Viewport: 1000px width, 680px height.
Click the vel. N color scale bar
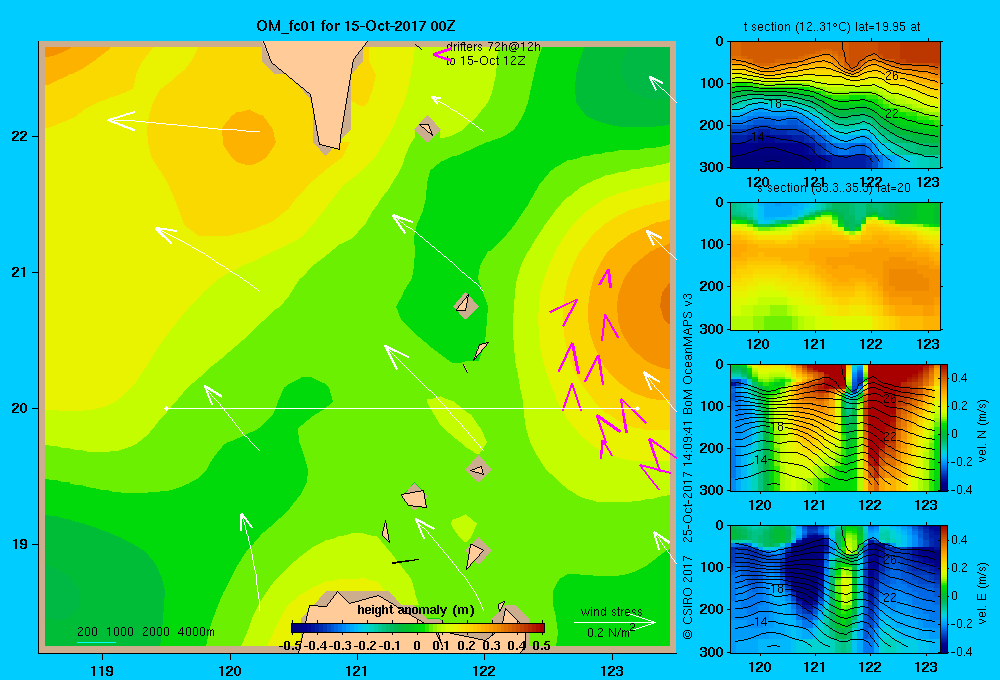tap(944, 427)
